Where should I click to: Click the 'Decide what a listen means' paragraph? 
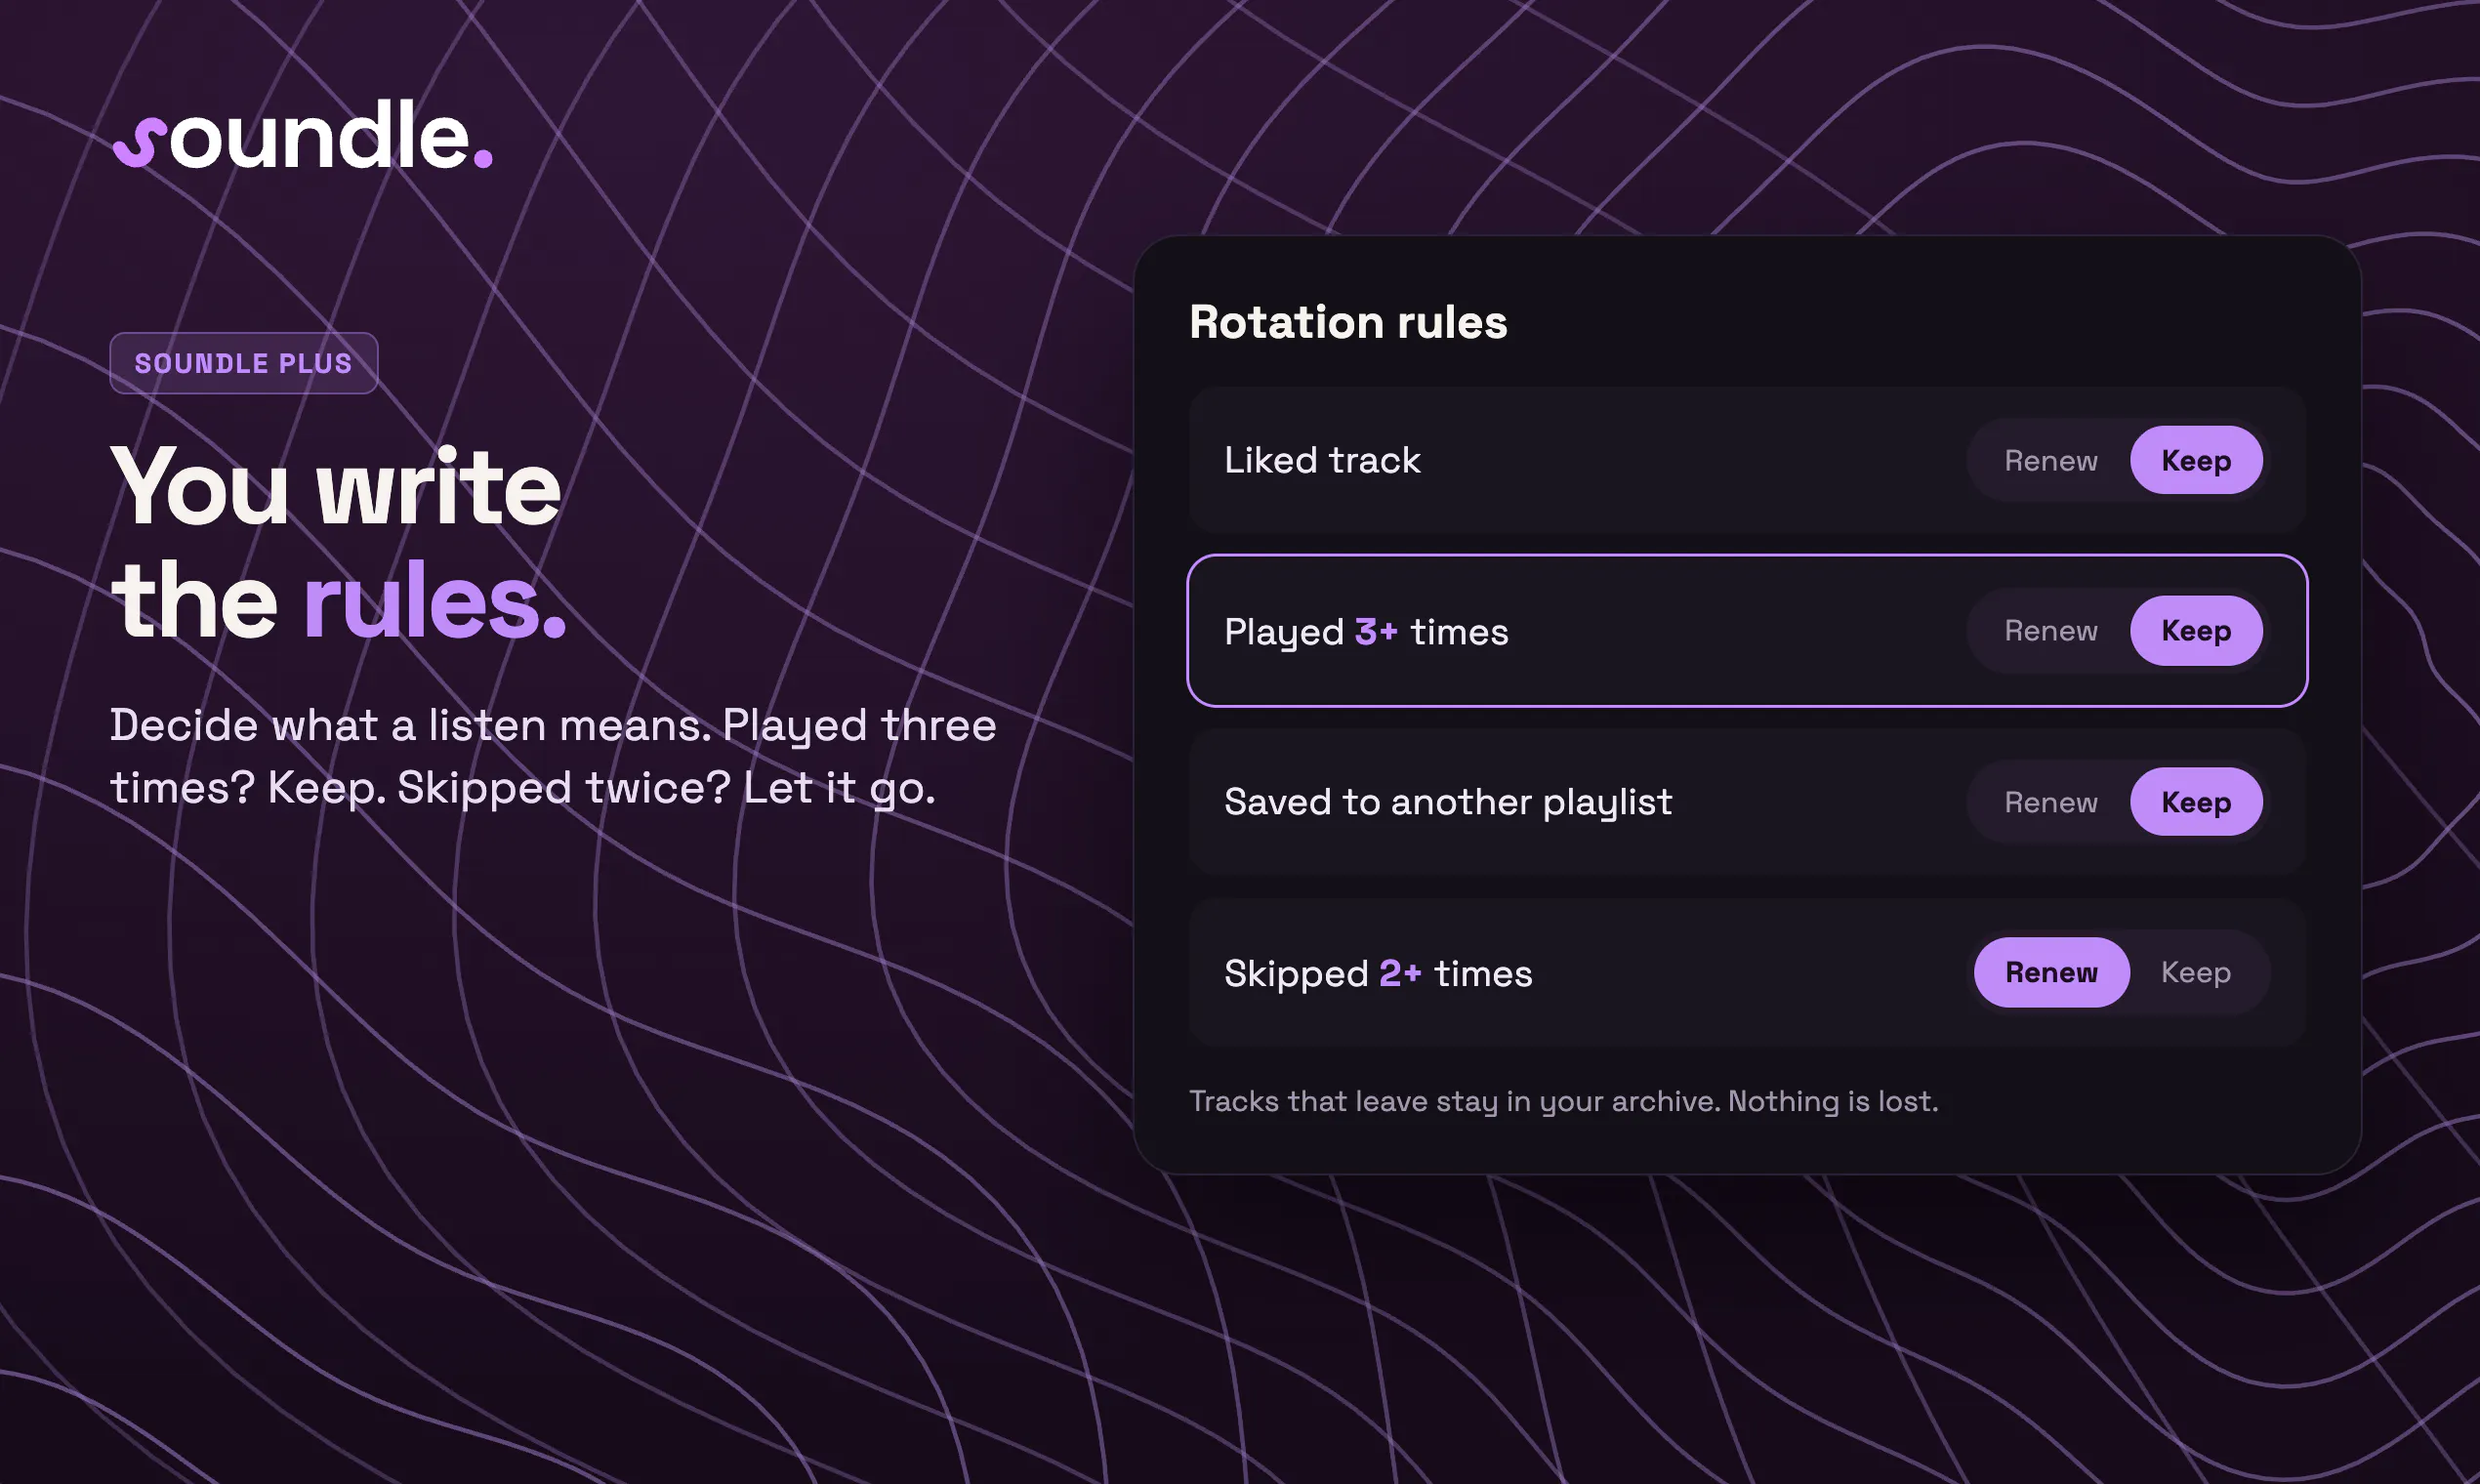pyautogui.click(x=553, y=756)
